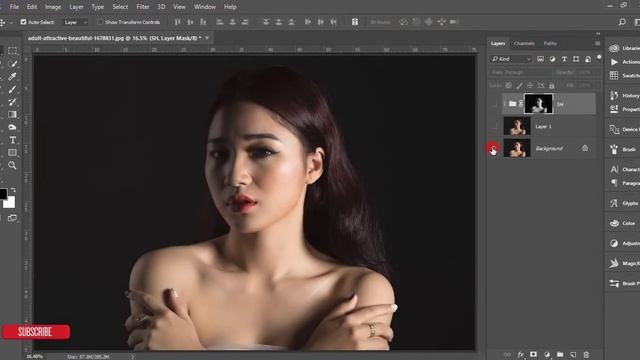
Task: Open the History panel button
Action: 624,96
